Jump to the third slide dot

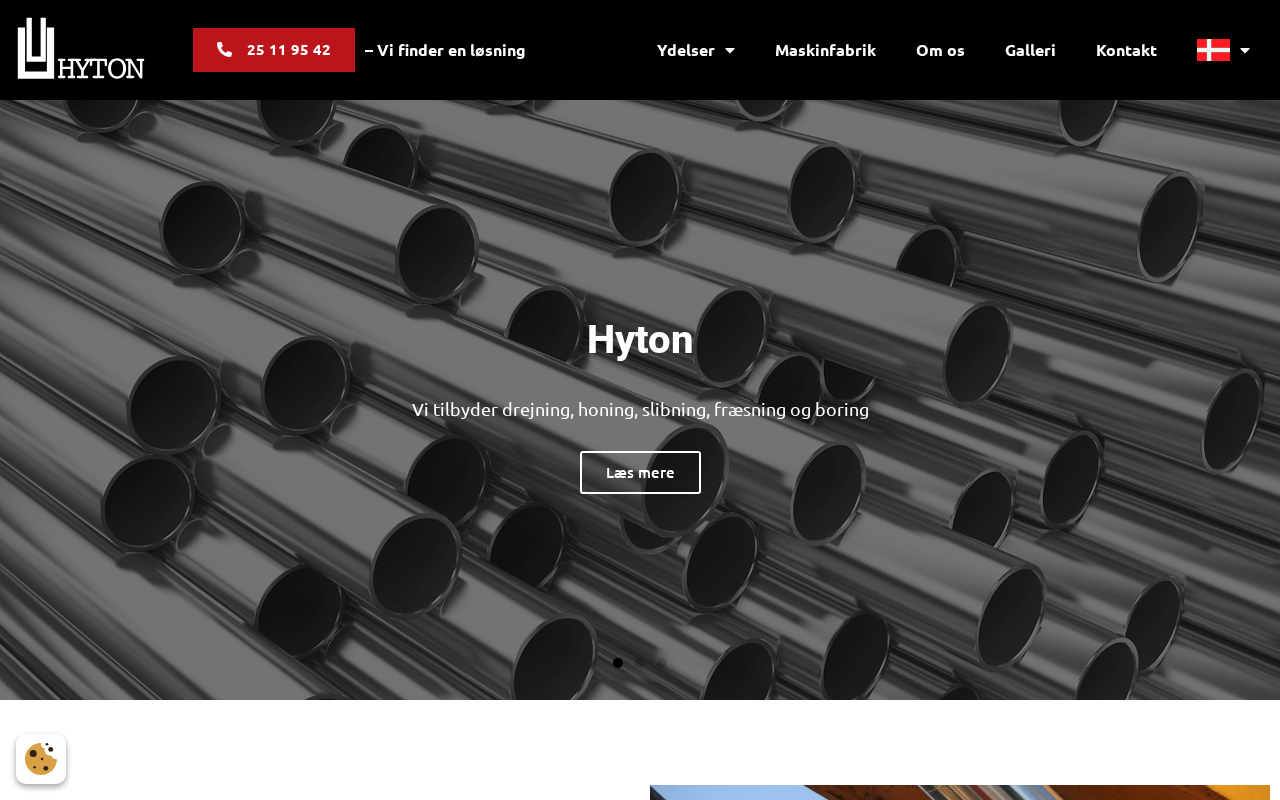tap(662, 663)
